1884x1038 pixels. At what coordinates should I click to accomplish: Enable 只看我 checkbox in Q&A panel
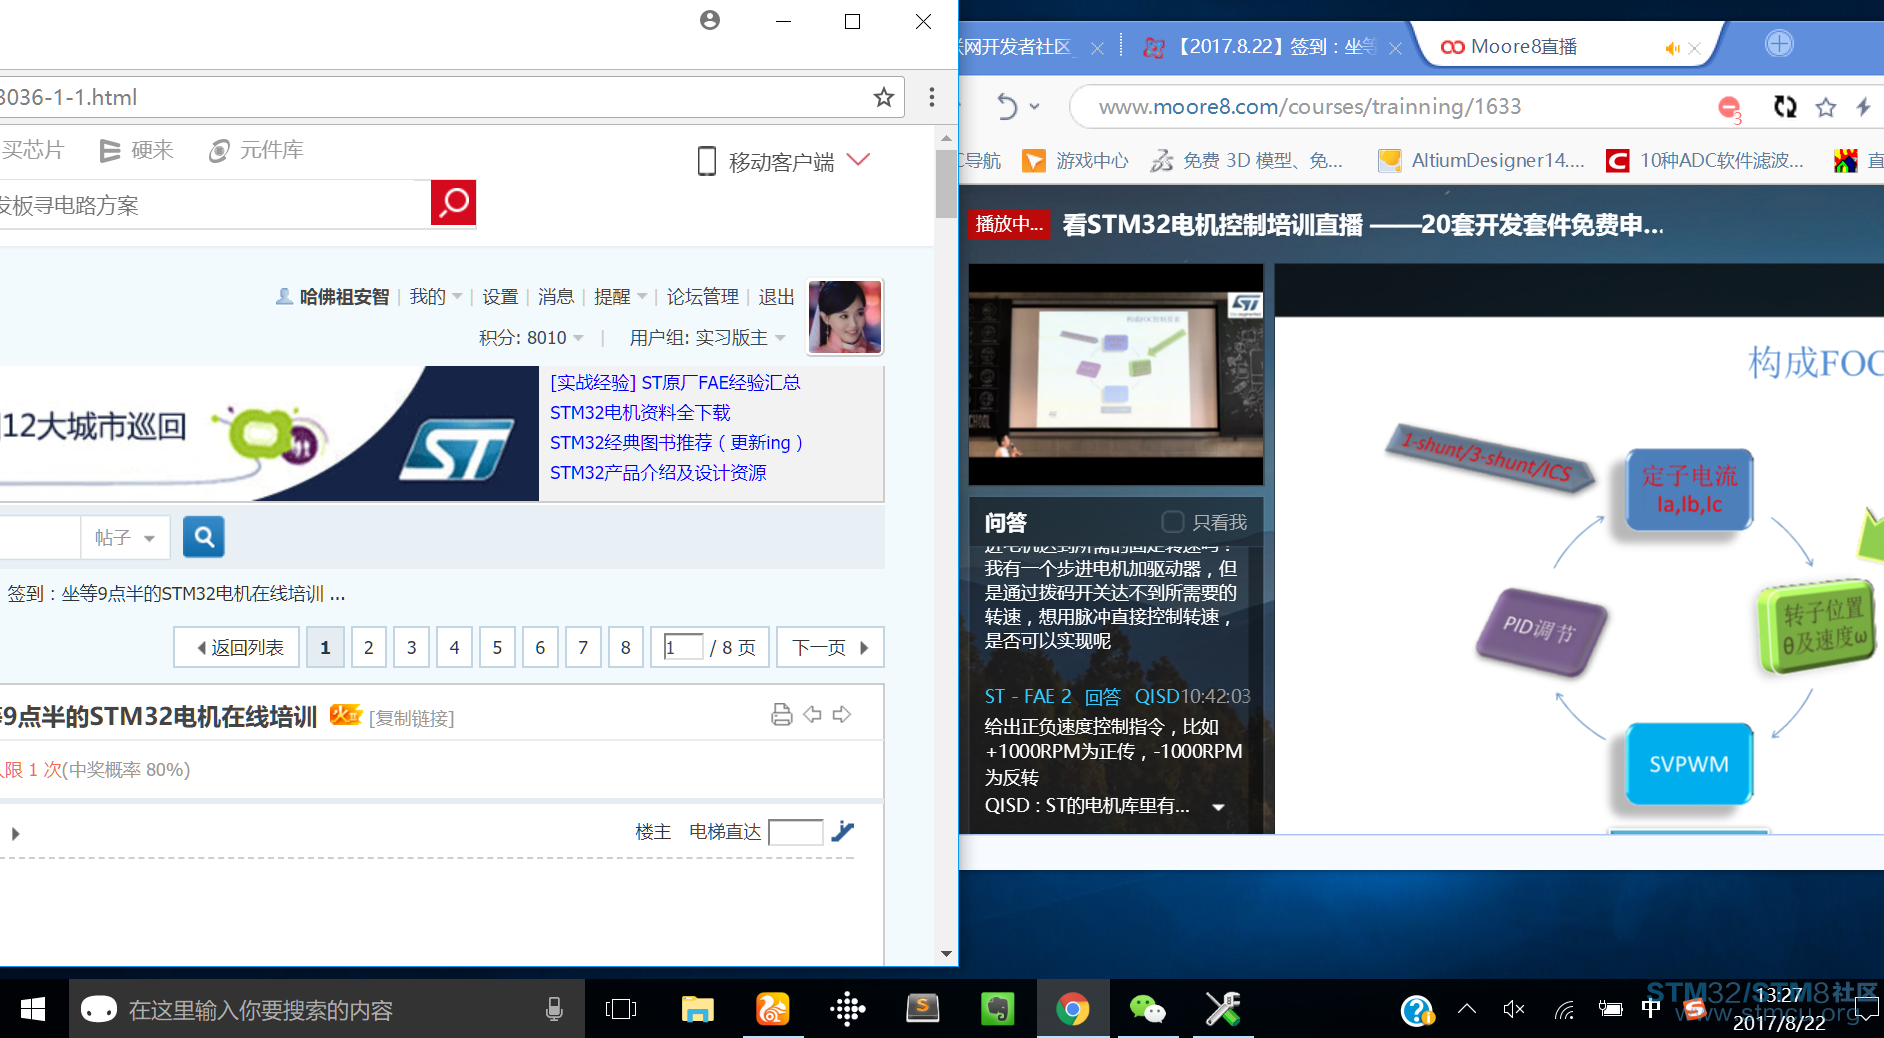tap(1172, 522)
